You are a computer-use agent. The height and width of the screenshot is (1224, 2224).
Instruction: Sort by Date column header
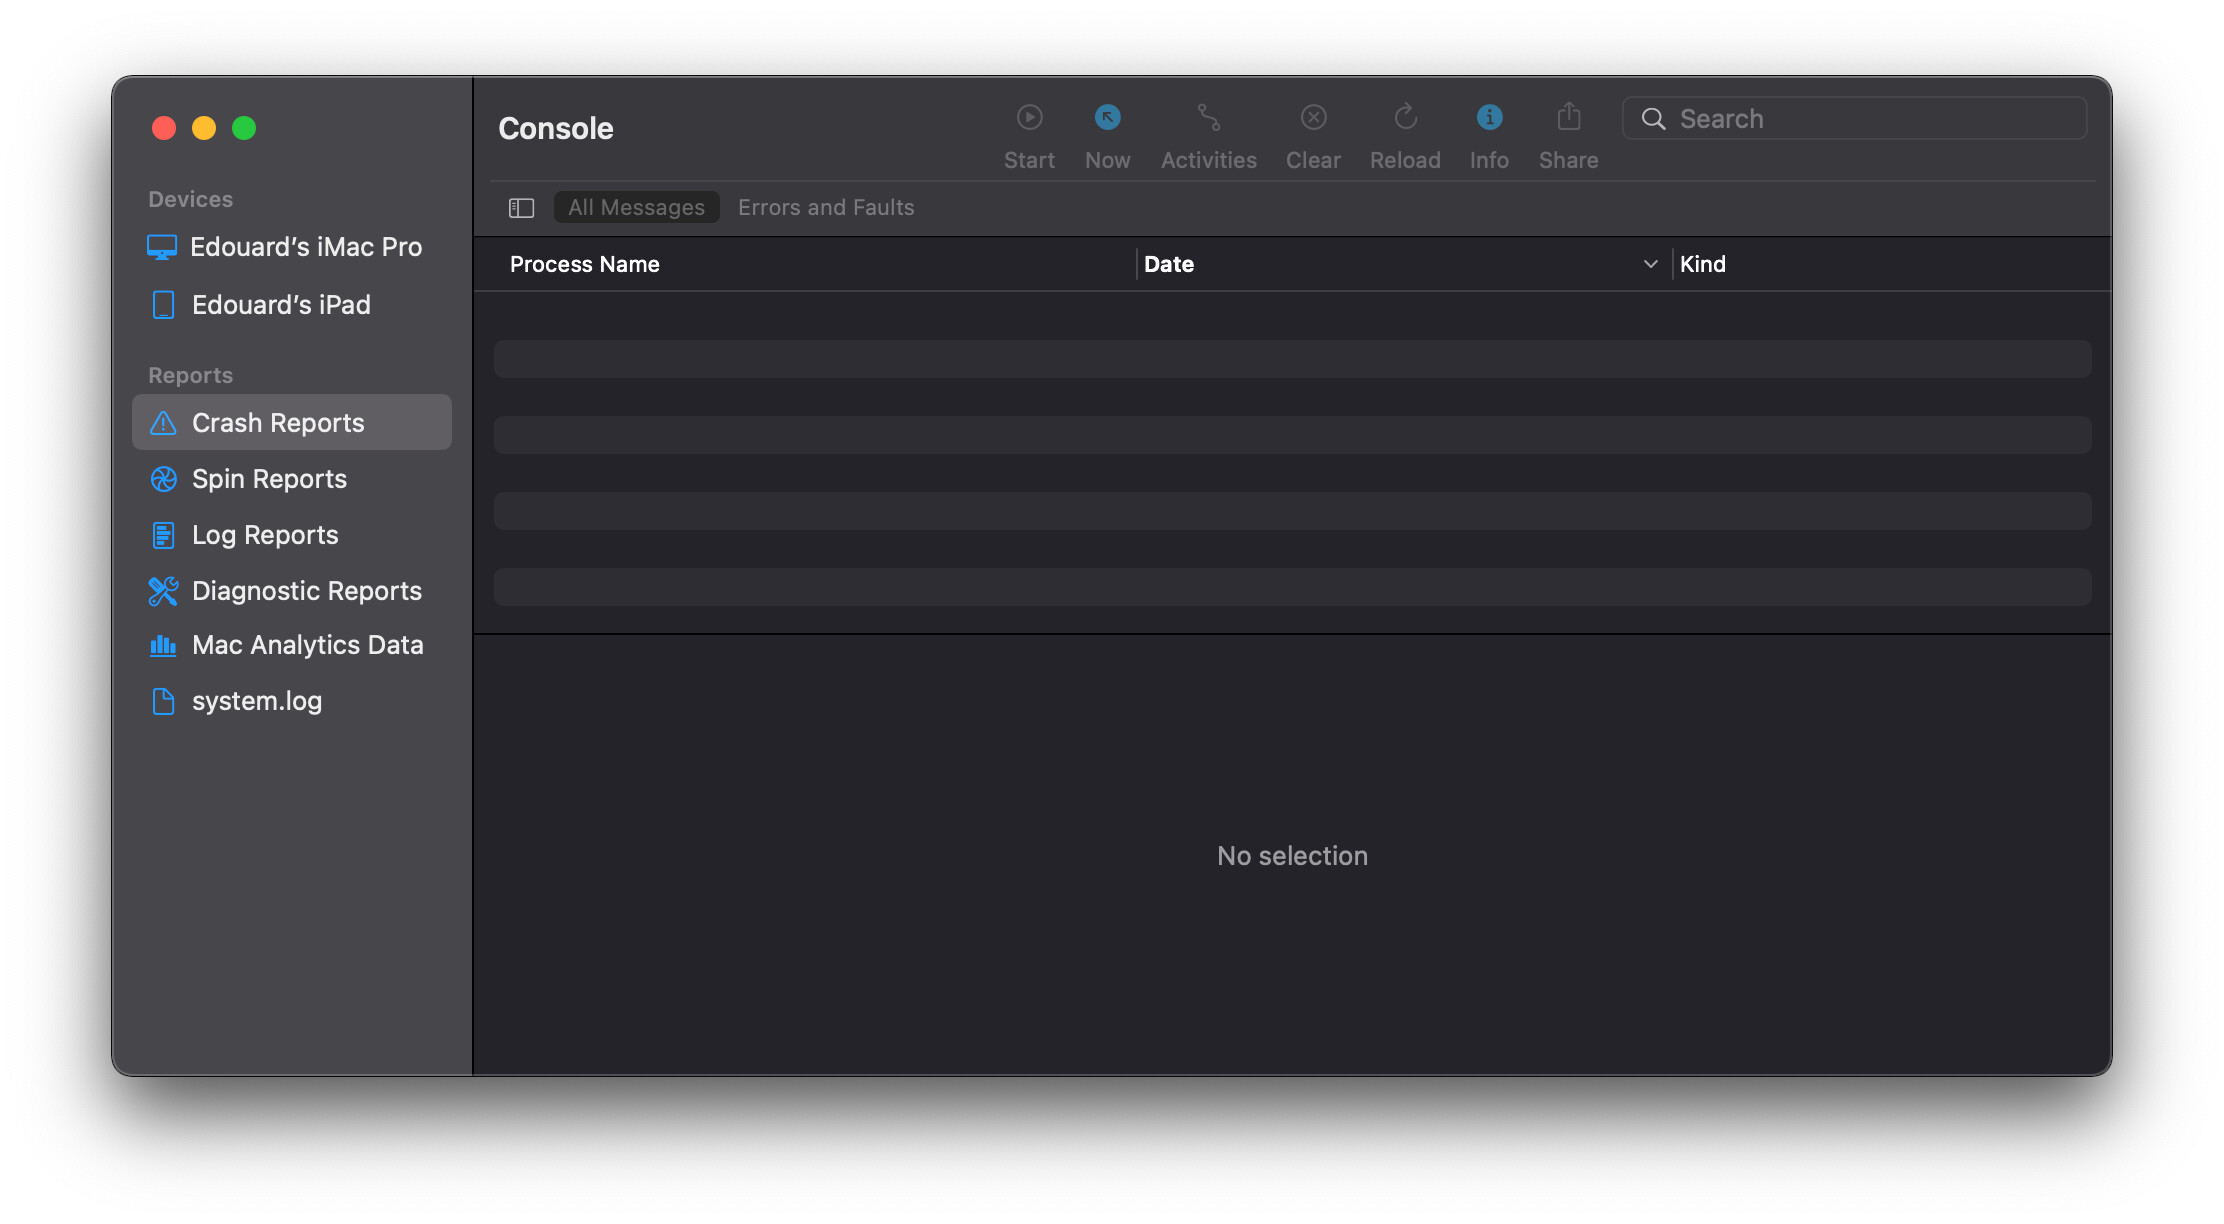point(1168,264)
